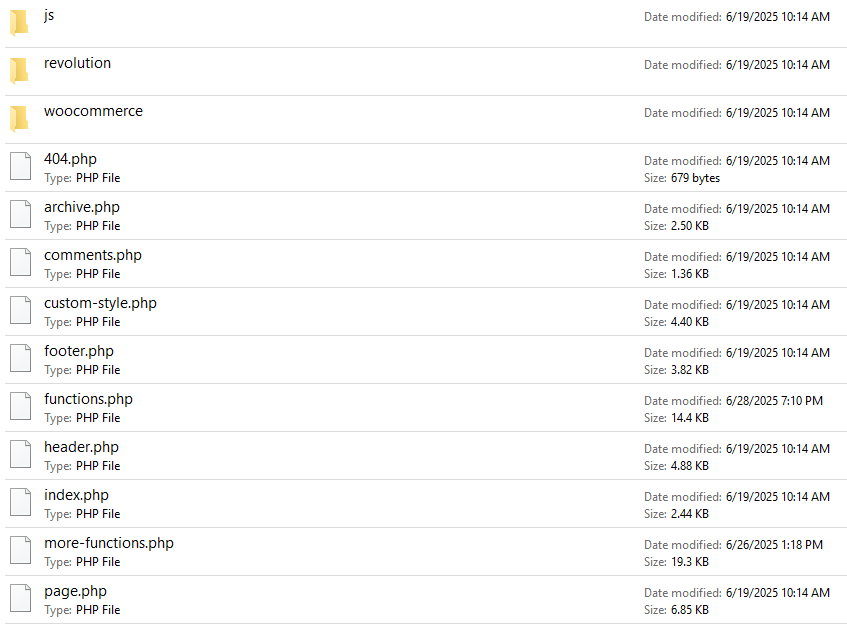Select the more-functions.php file name
847x627 pixels.
(x=108, y=543)
